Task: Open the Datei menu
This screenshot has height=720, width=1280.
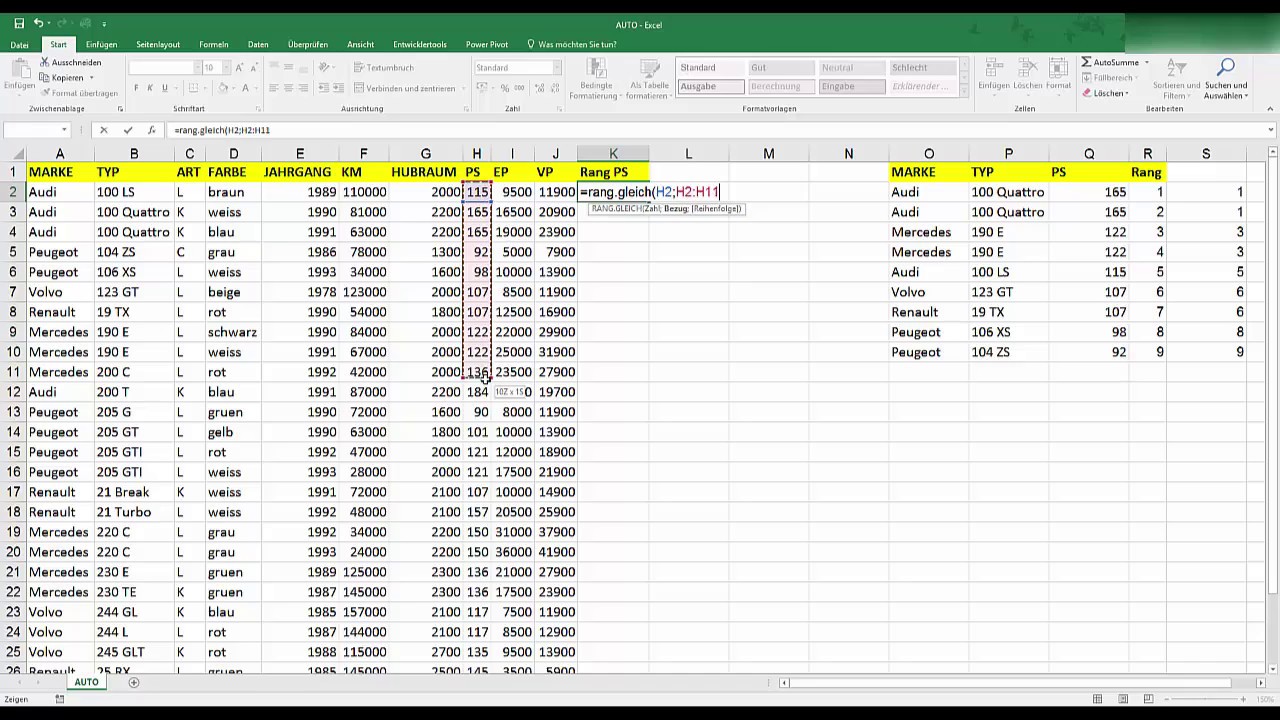Action: pos(19,44)
